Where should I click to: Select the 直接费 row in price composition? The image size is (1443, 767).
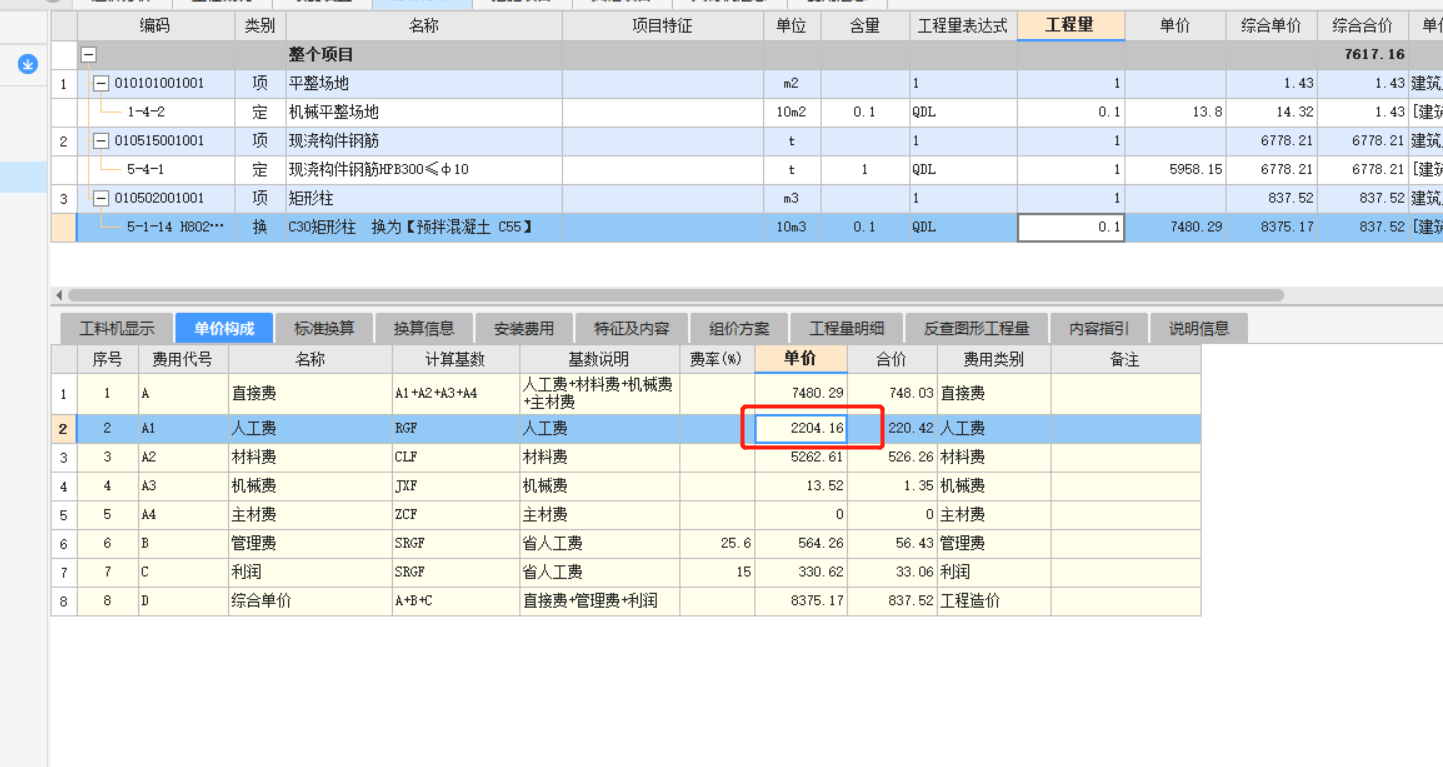pos(626,394)
